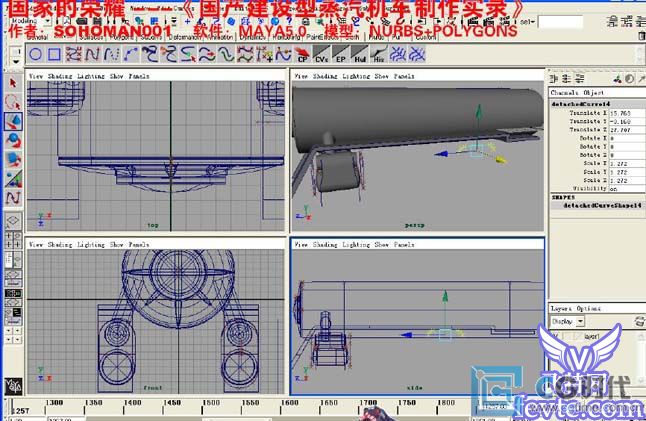Open the Lighting menu of the persp panel
The width and height of the screenshot is (646, 421).
pyautogui.click(x=356, y=76)
